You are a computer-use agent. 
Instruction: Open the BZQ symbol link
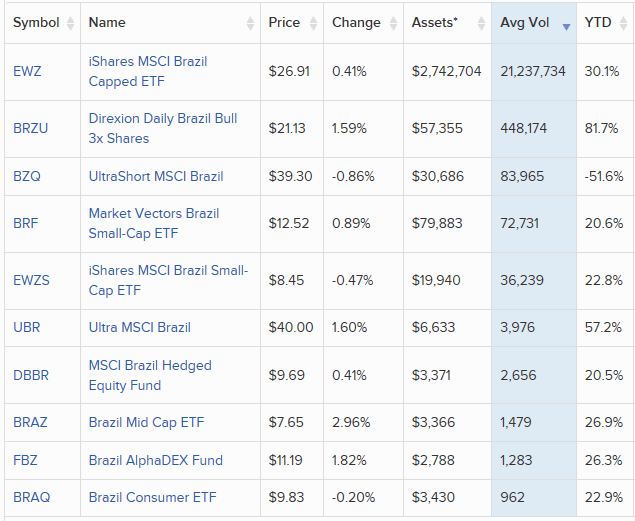(x=27, y=176)
